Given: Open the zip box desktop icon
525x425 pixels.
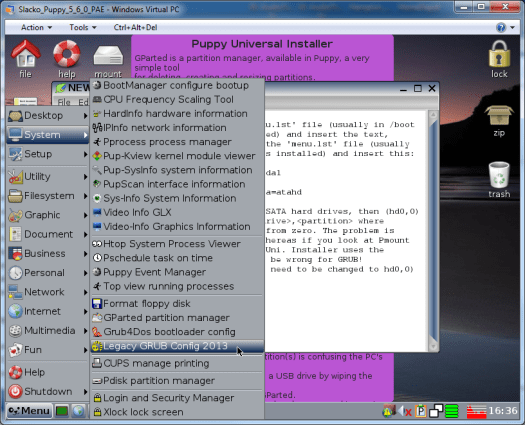Looking at the screenshot, I should click(x=499, y=121).
